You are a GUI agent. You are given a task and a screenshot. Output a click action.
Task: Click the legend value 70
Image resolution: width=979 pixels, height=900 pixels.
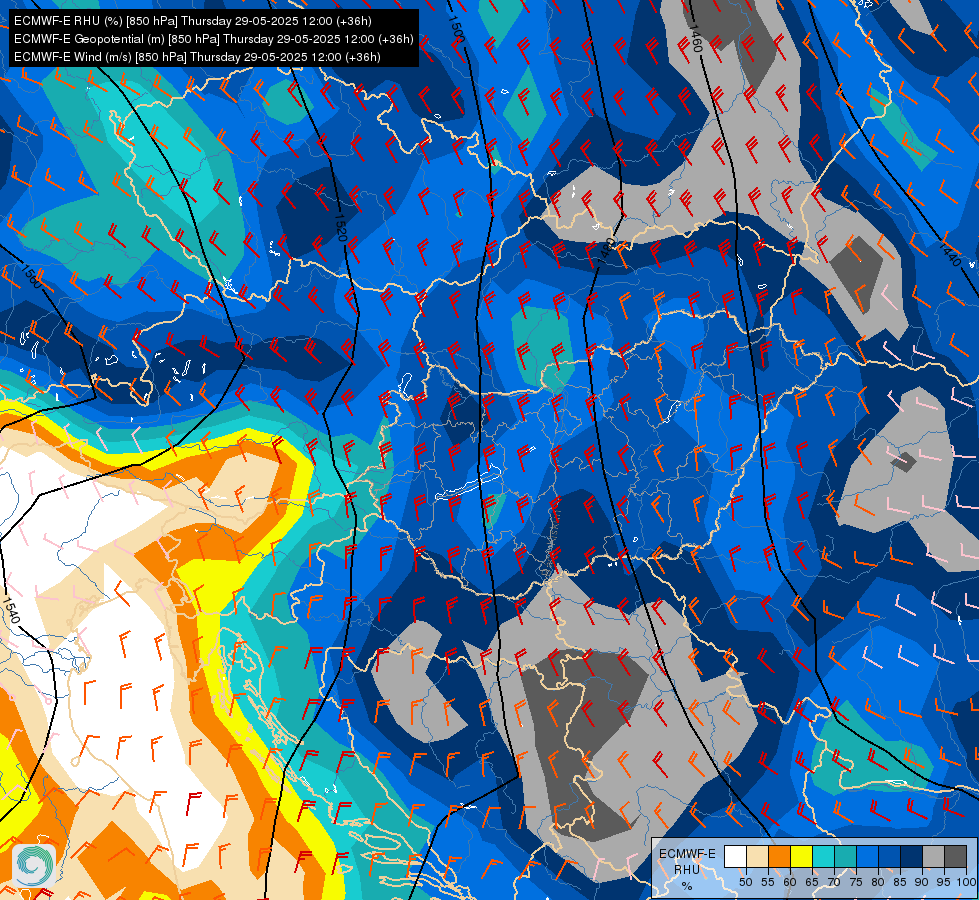pos(834,882)
